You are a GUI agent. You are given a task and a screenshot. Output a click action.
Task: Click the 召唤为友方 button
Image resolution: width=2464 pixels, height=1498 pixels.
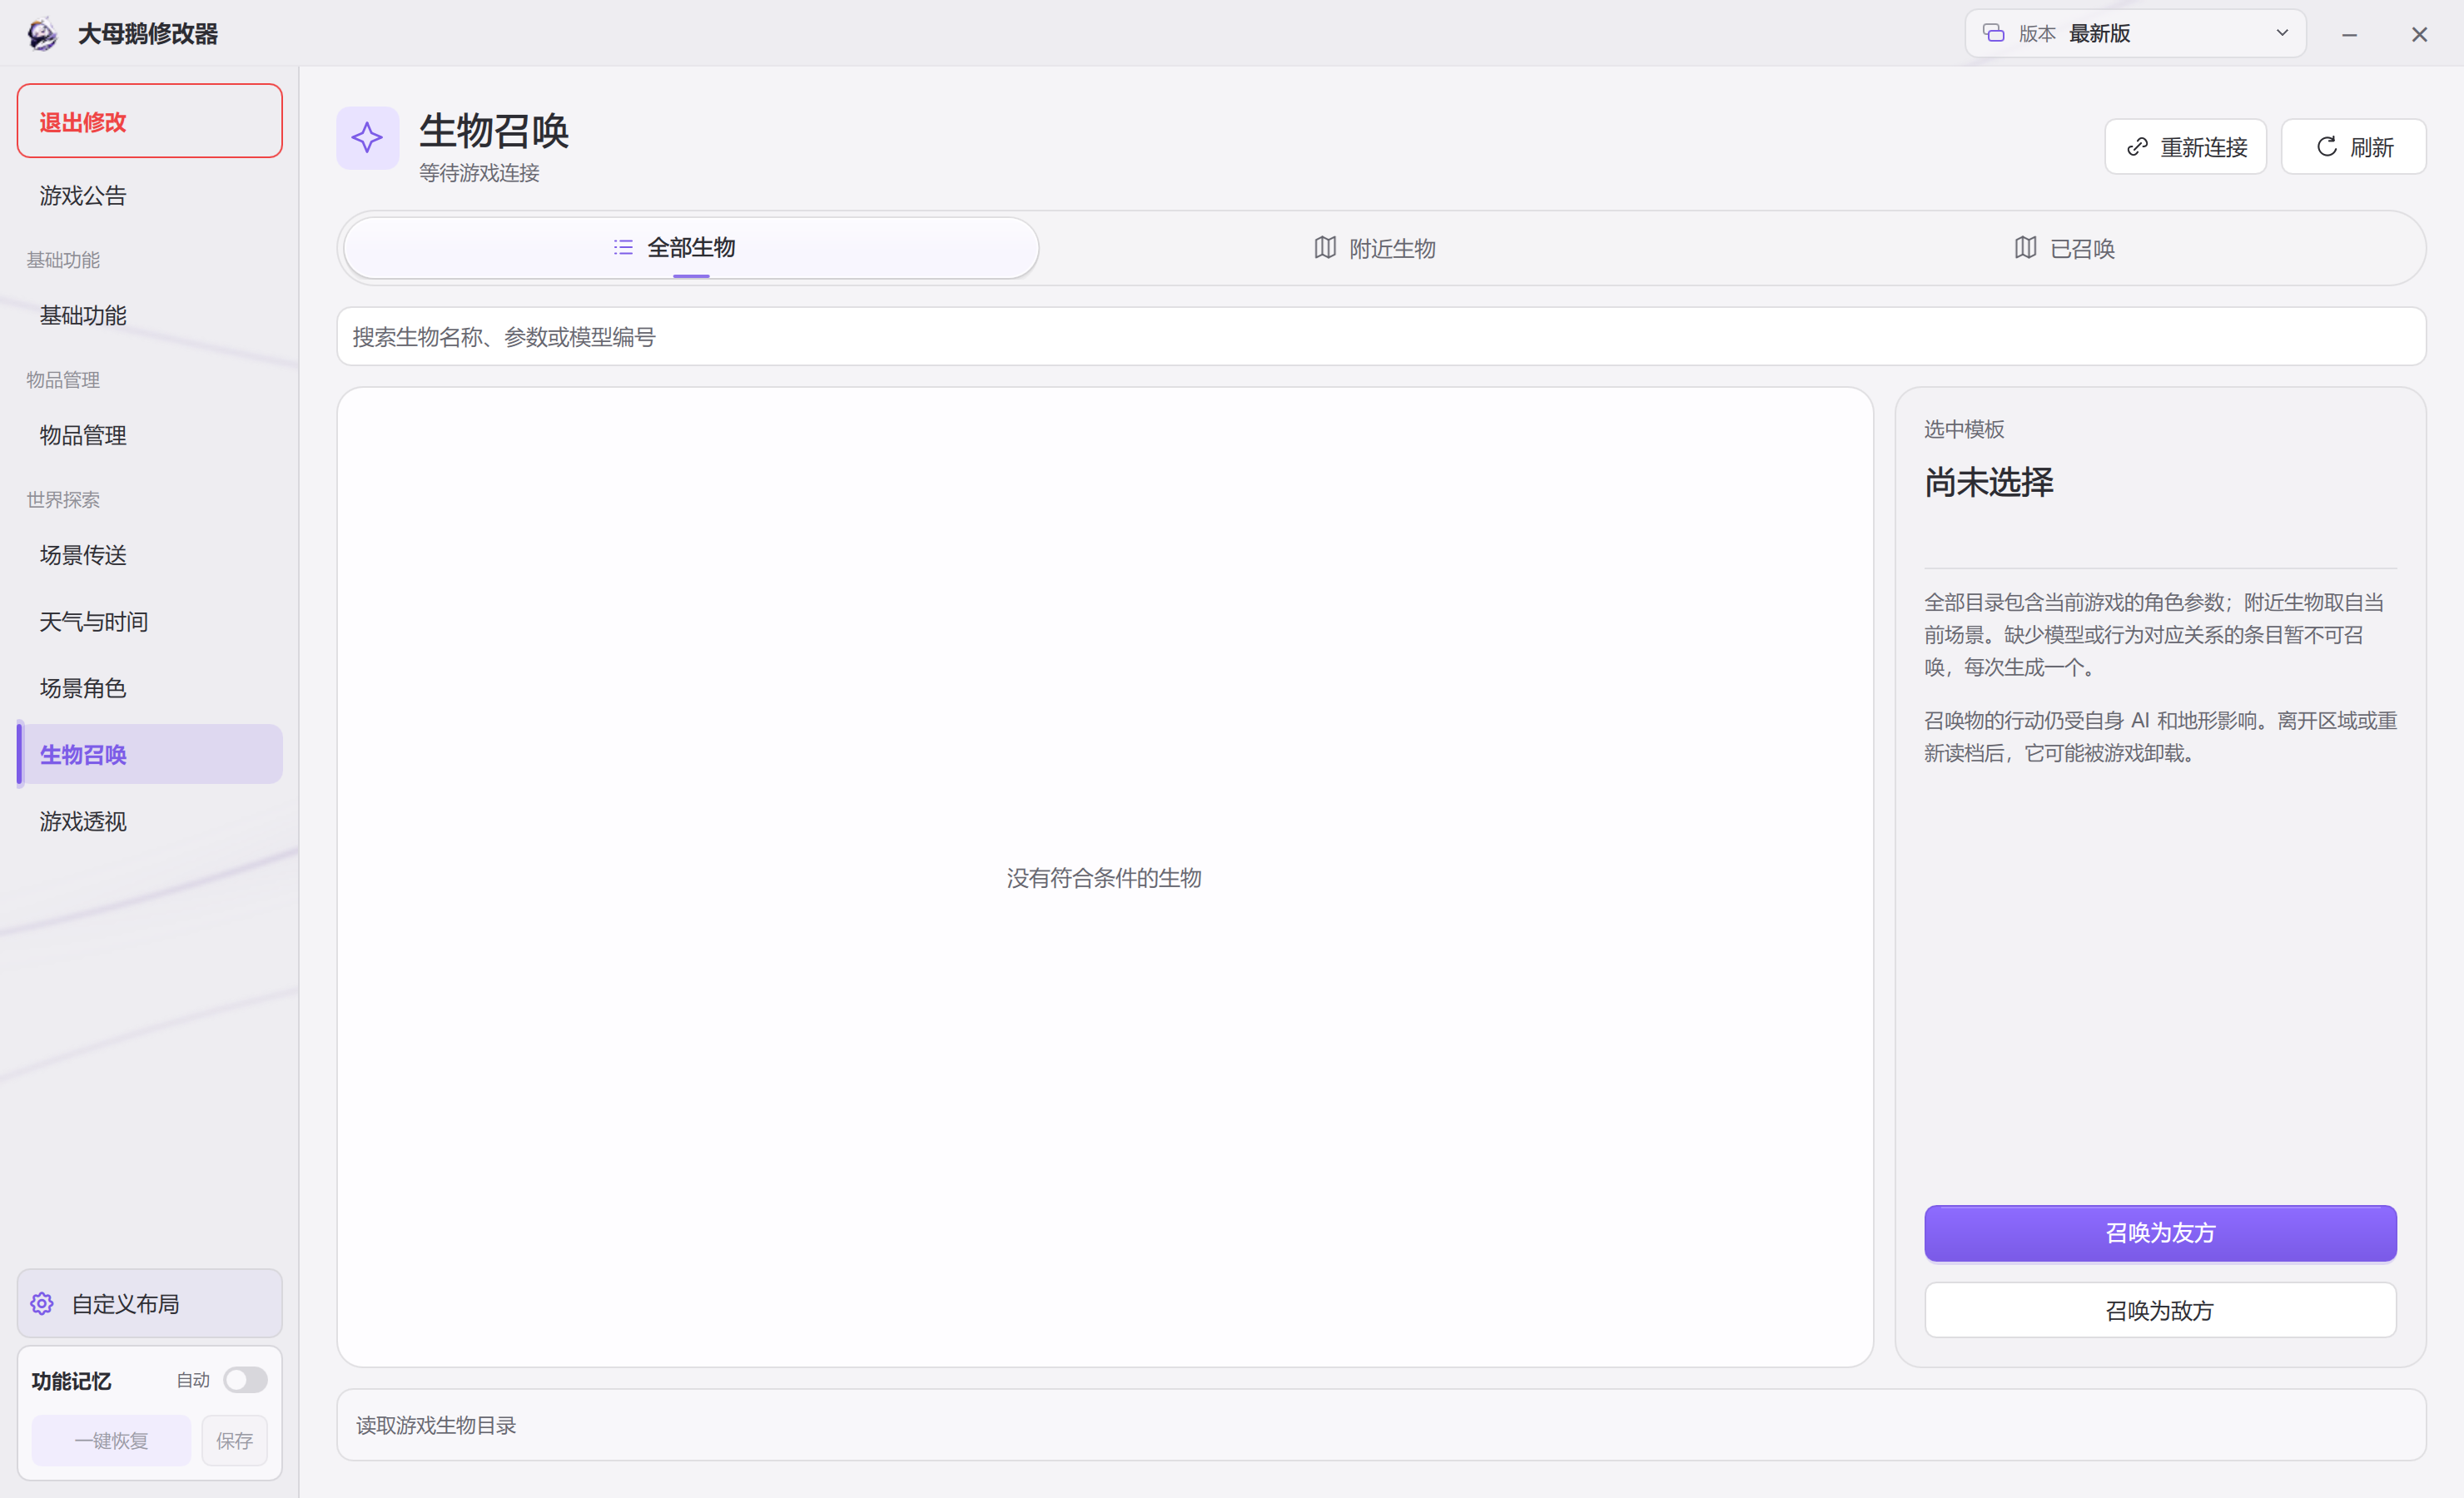(2160, 1233)
